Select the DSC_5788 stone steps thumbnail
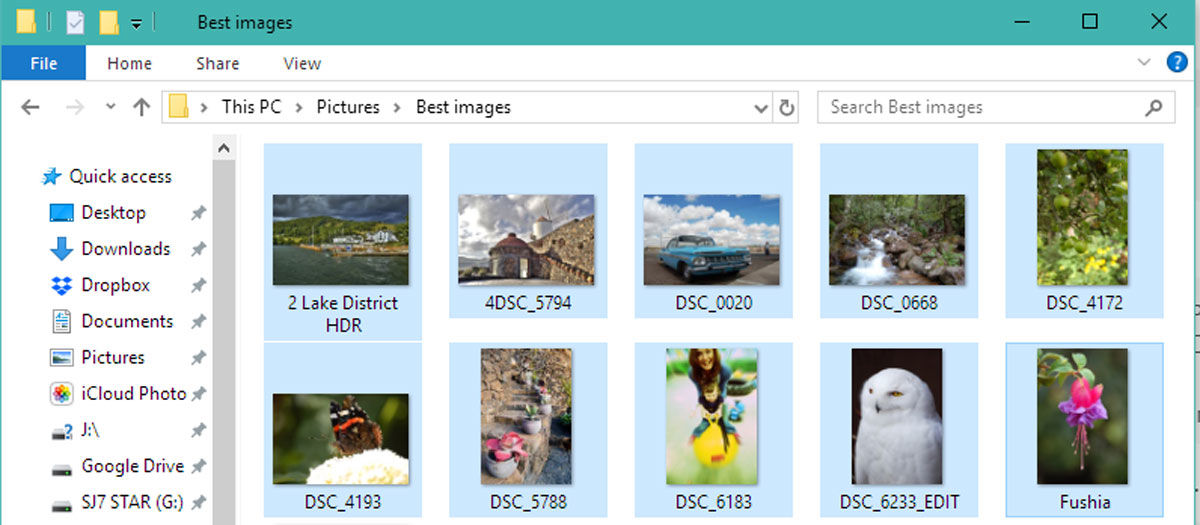The height and width of the screenshot is (525, 1200). pos(527,416)
